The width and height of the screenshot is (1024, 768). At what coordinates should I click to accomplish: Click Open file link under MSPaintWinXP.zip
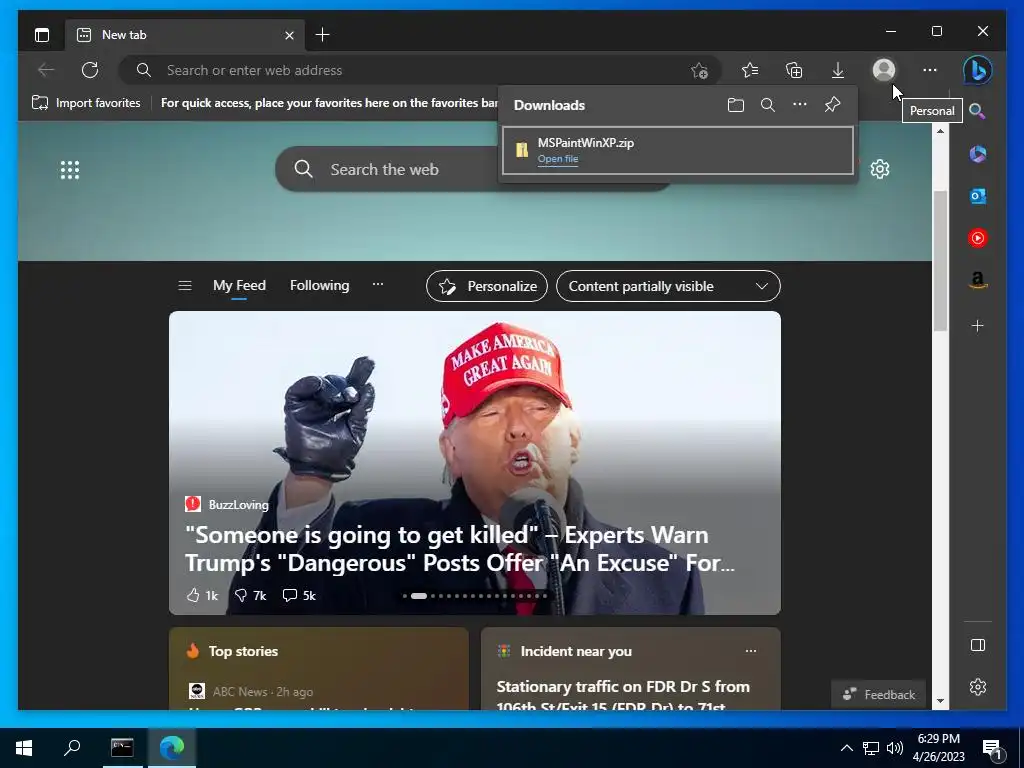558,159
